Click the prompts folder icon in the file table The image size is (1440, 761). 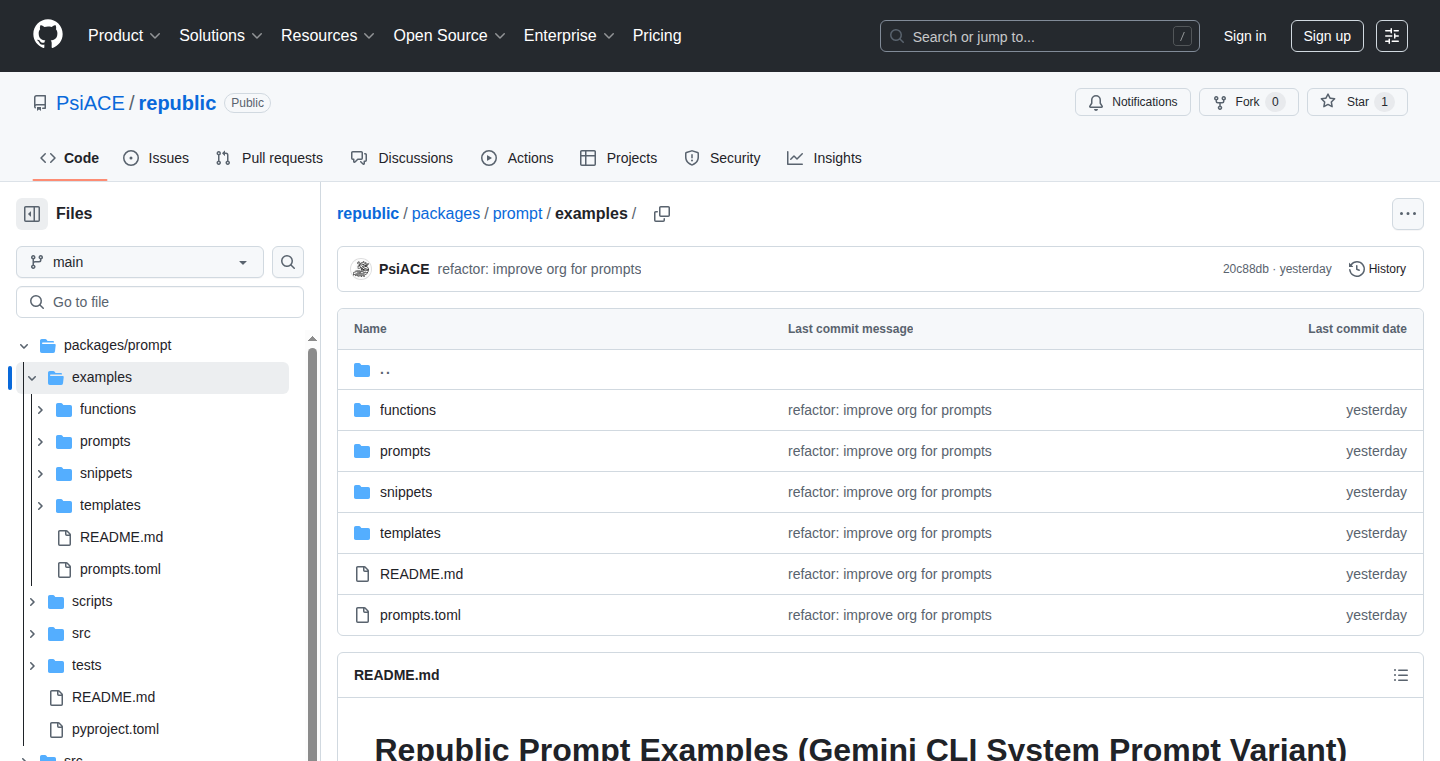pyautogui.click(x=362, y=451)
